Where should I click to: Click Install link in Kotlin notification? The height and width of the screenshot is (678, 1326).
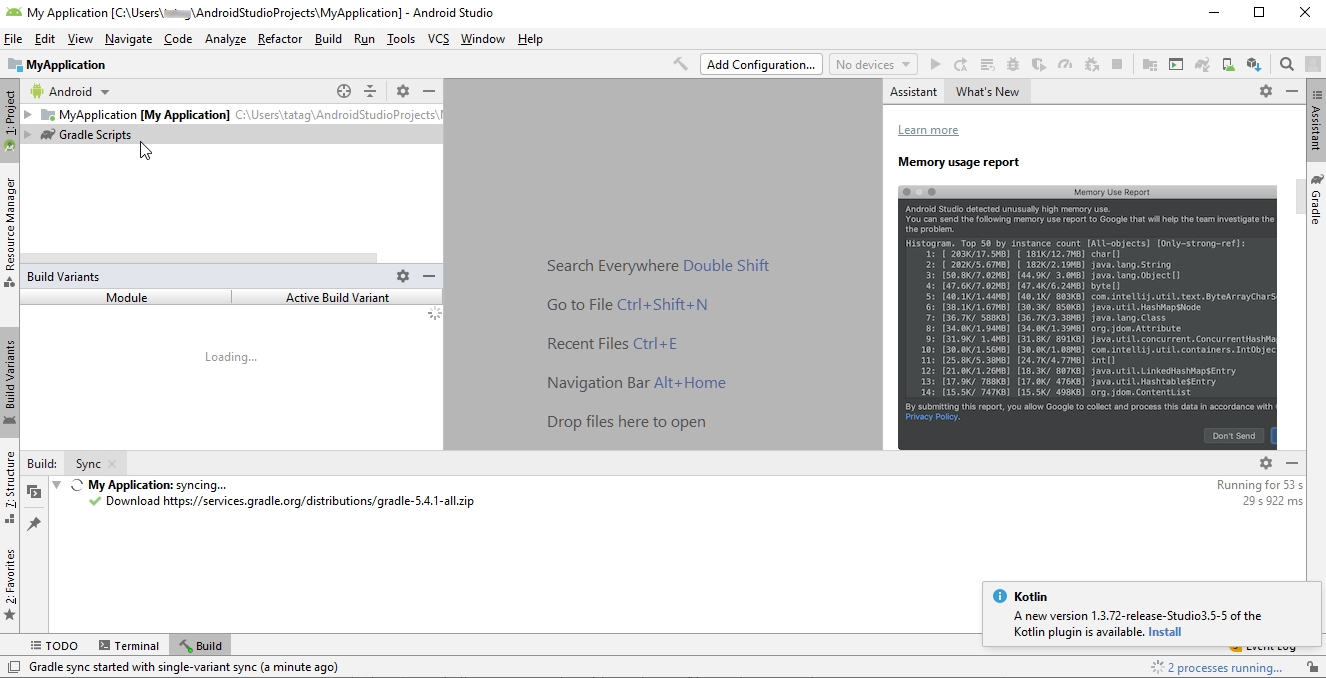click(1165, 632)
